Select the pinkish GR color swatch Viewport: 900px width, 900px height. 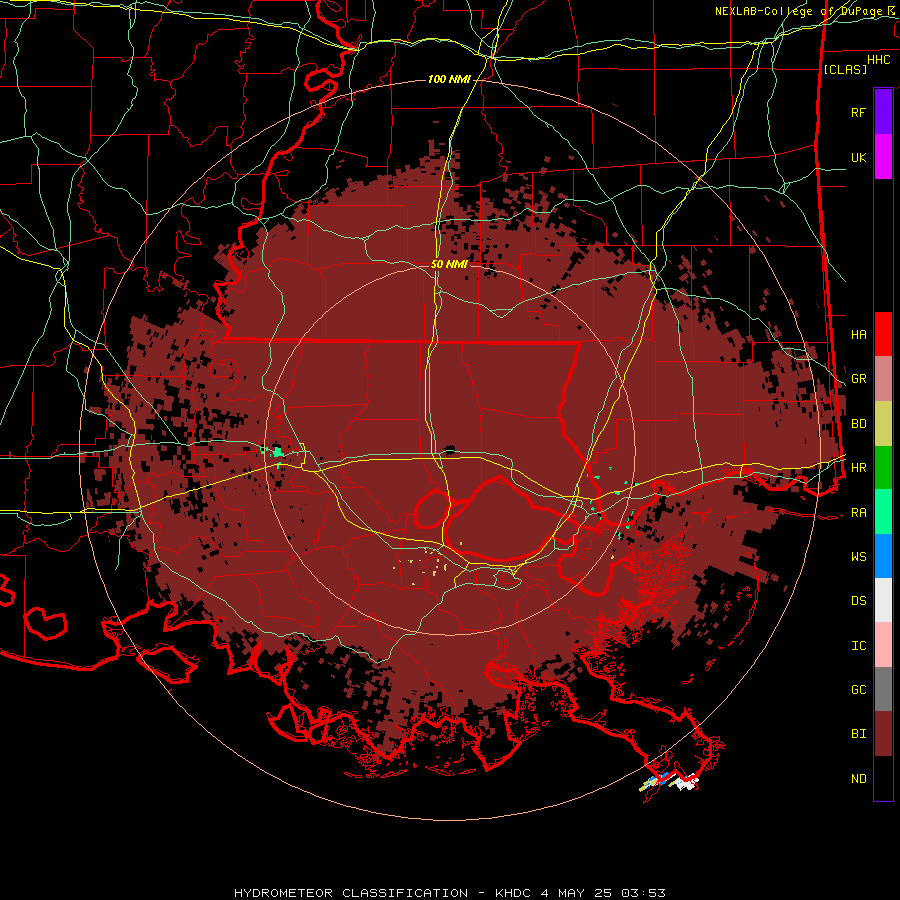pyautogui.click(x=883, y=379)
